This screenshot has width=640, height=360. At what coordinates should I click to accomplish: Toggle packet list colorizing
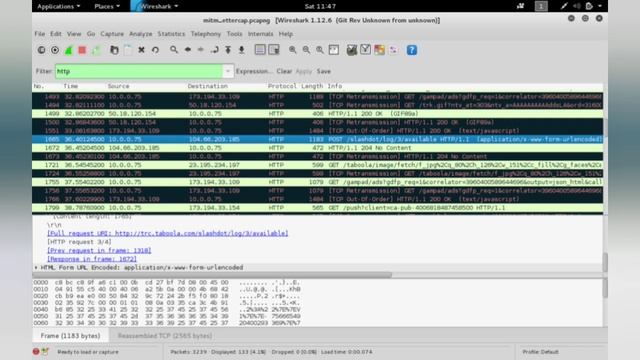(x=260, y=50)
